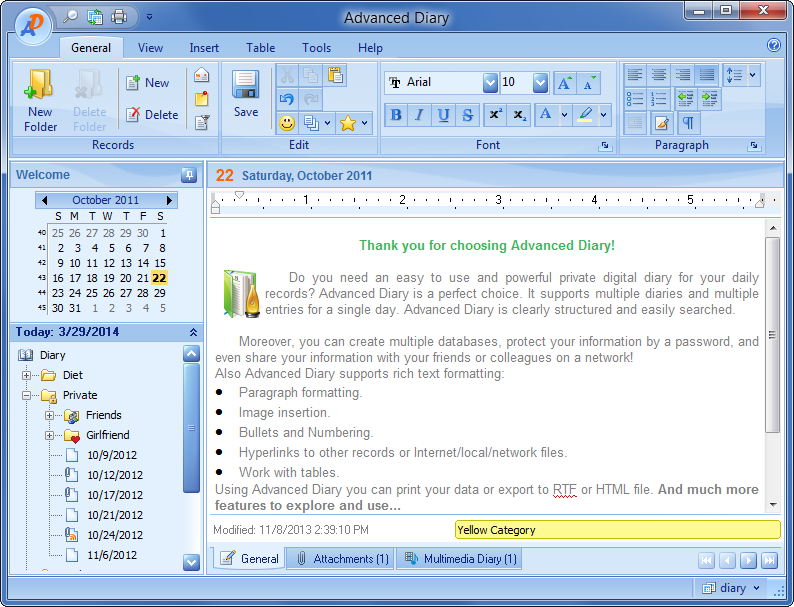794x607 pixels.
Task: Toggle bold formatting
Action: 396,115
